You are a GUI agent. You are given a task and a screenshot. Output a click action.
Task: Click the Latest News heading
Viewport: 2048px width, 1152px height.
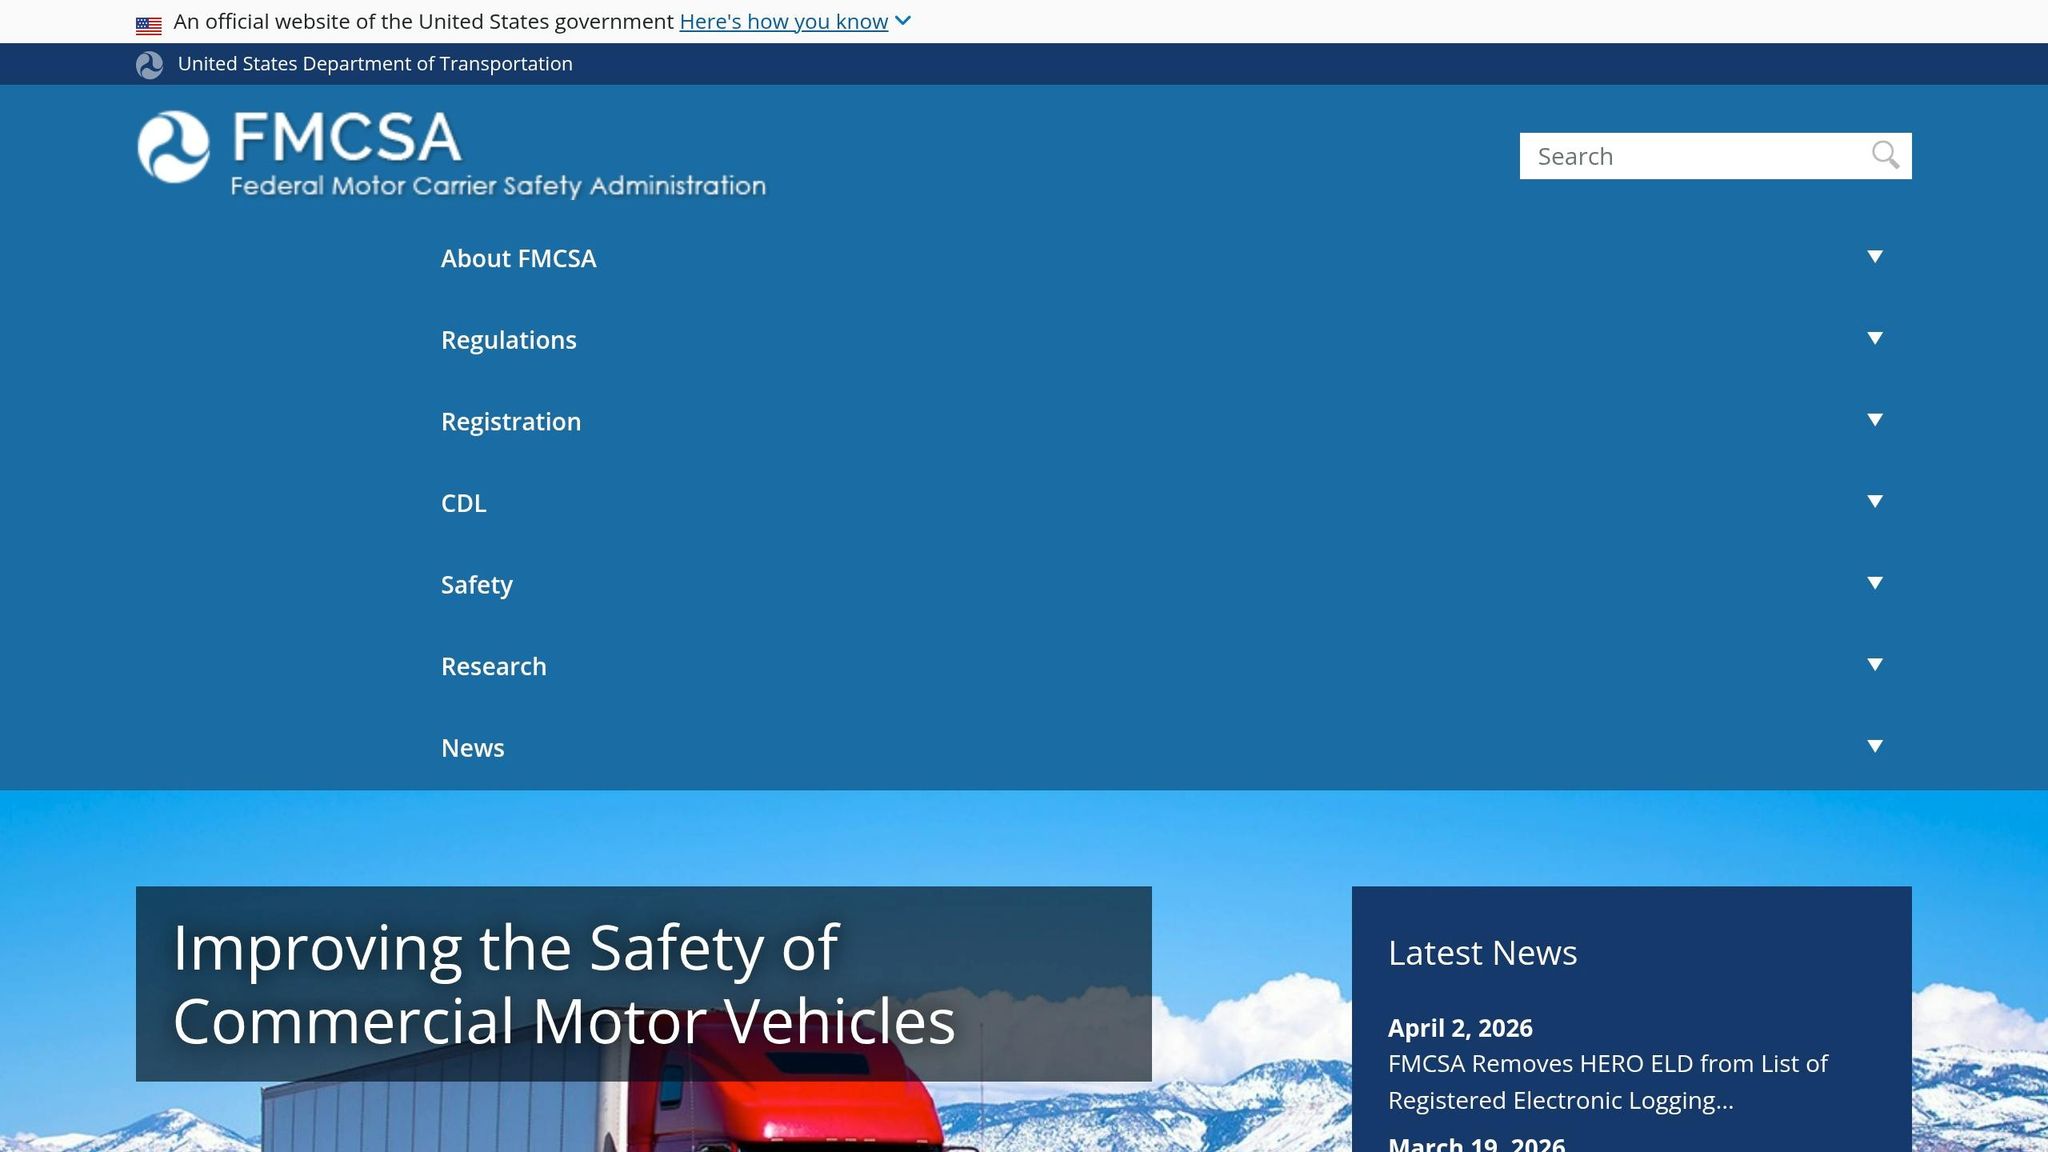click(x=1482, y=953)
